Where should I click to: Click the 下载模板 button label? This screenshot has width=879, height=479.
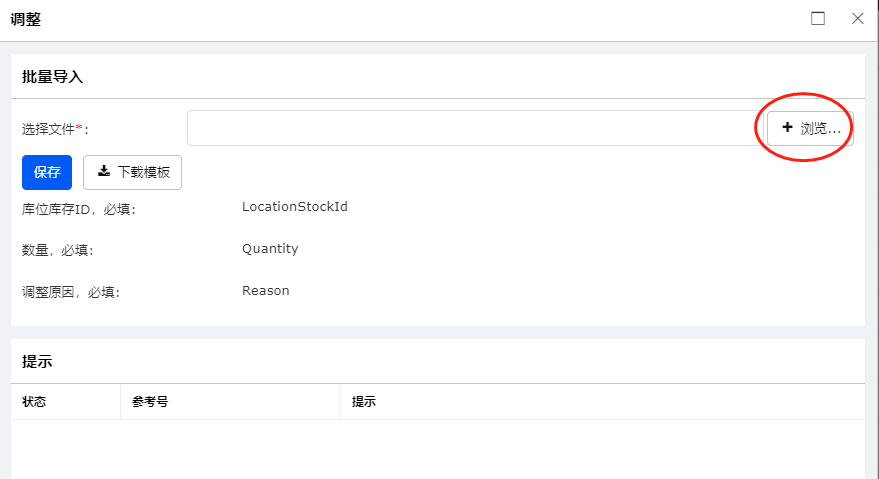coord(144,172)
